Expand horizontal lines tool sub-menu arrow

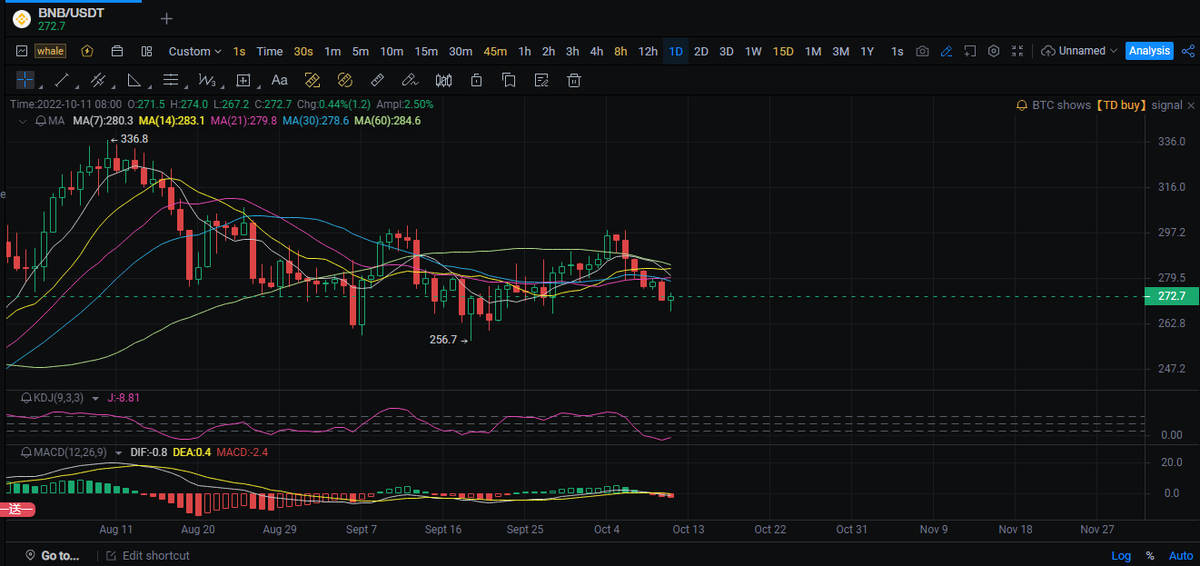(x=184, y=85)
